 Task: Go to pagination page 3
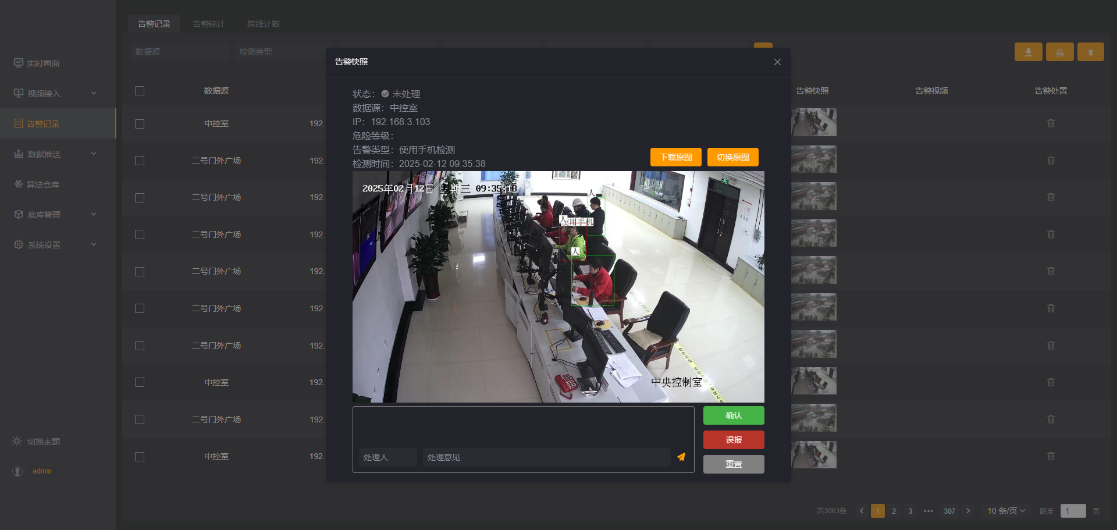(910, 511)
